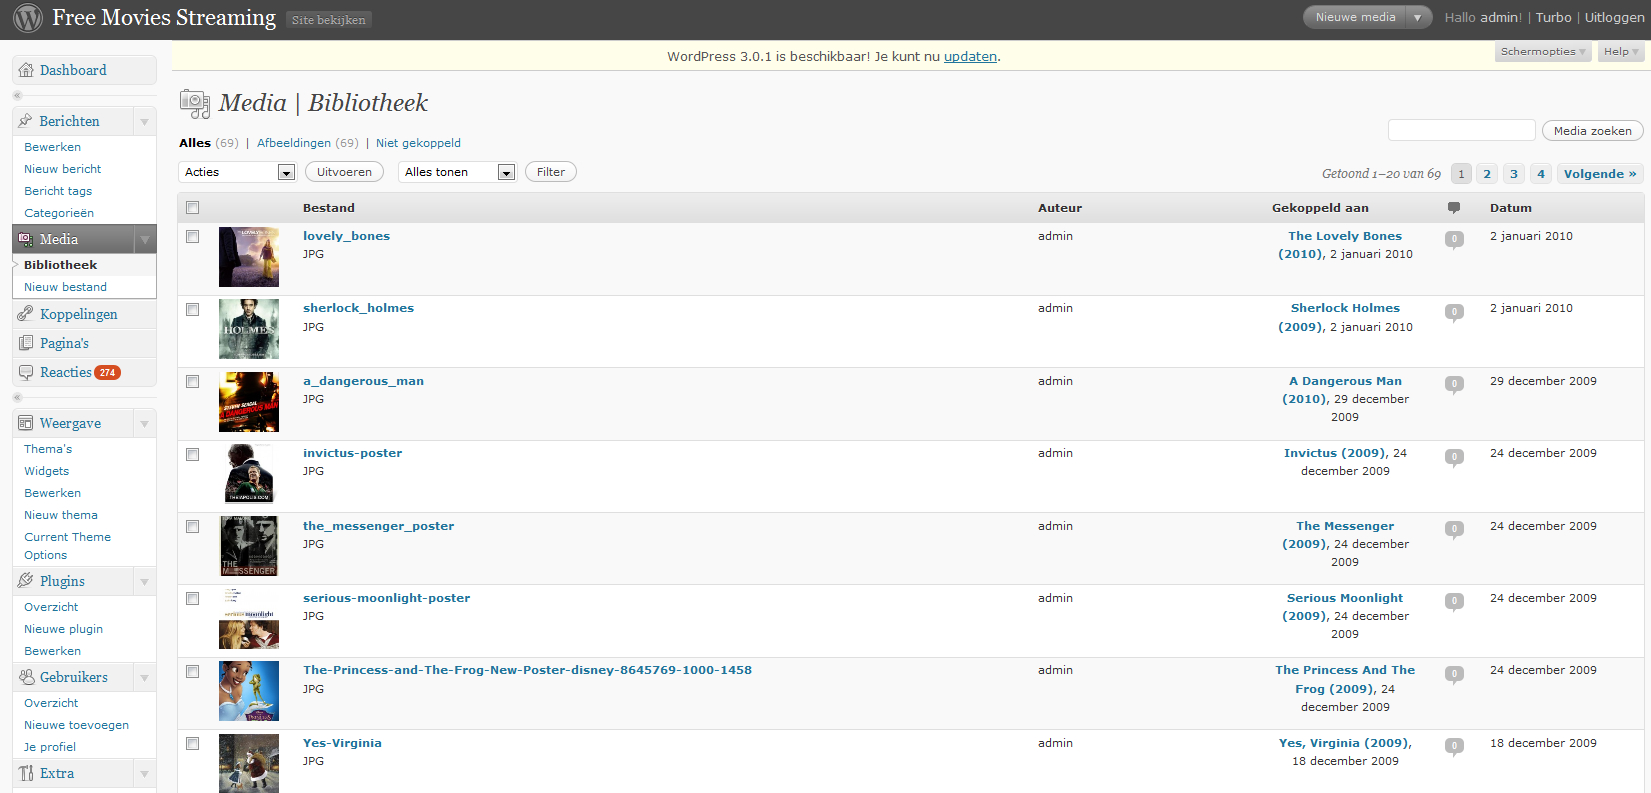Click the Media menu icon in sidebar

point(26,239)
